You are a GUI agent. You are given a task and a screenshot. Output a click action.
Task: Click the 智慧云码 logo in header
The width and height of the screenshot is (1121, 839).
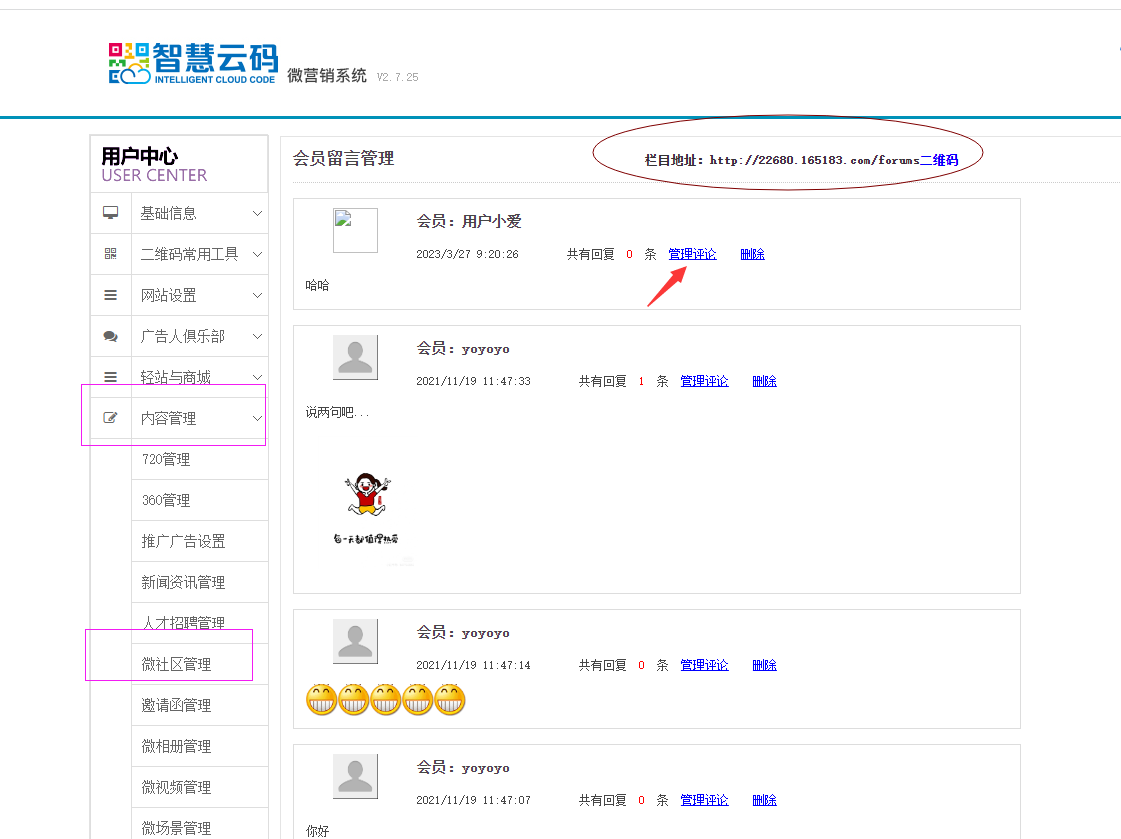point(193,64)
